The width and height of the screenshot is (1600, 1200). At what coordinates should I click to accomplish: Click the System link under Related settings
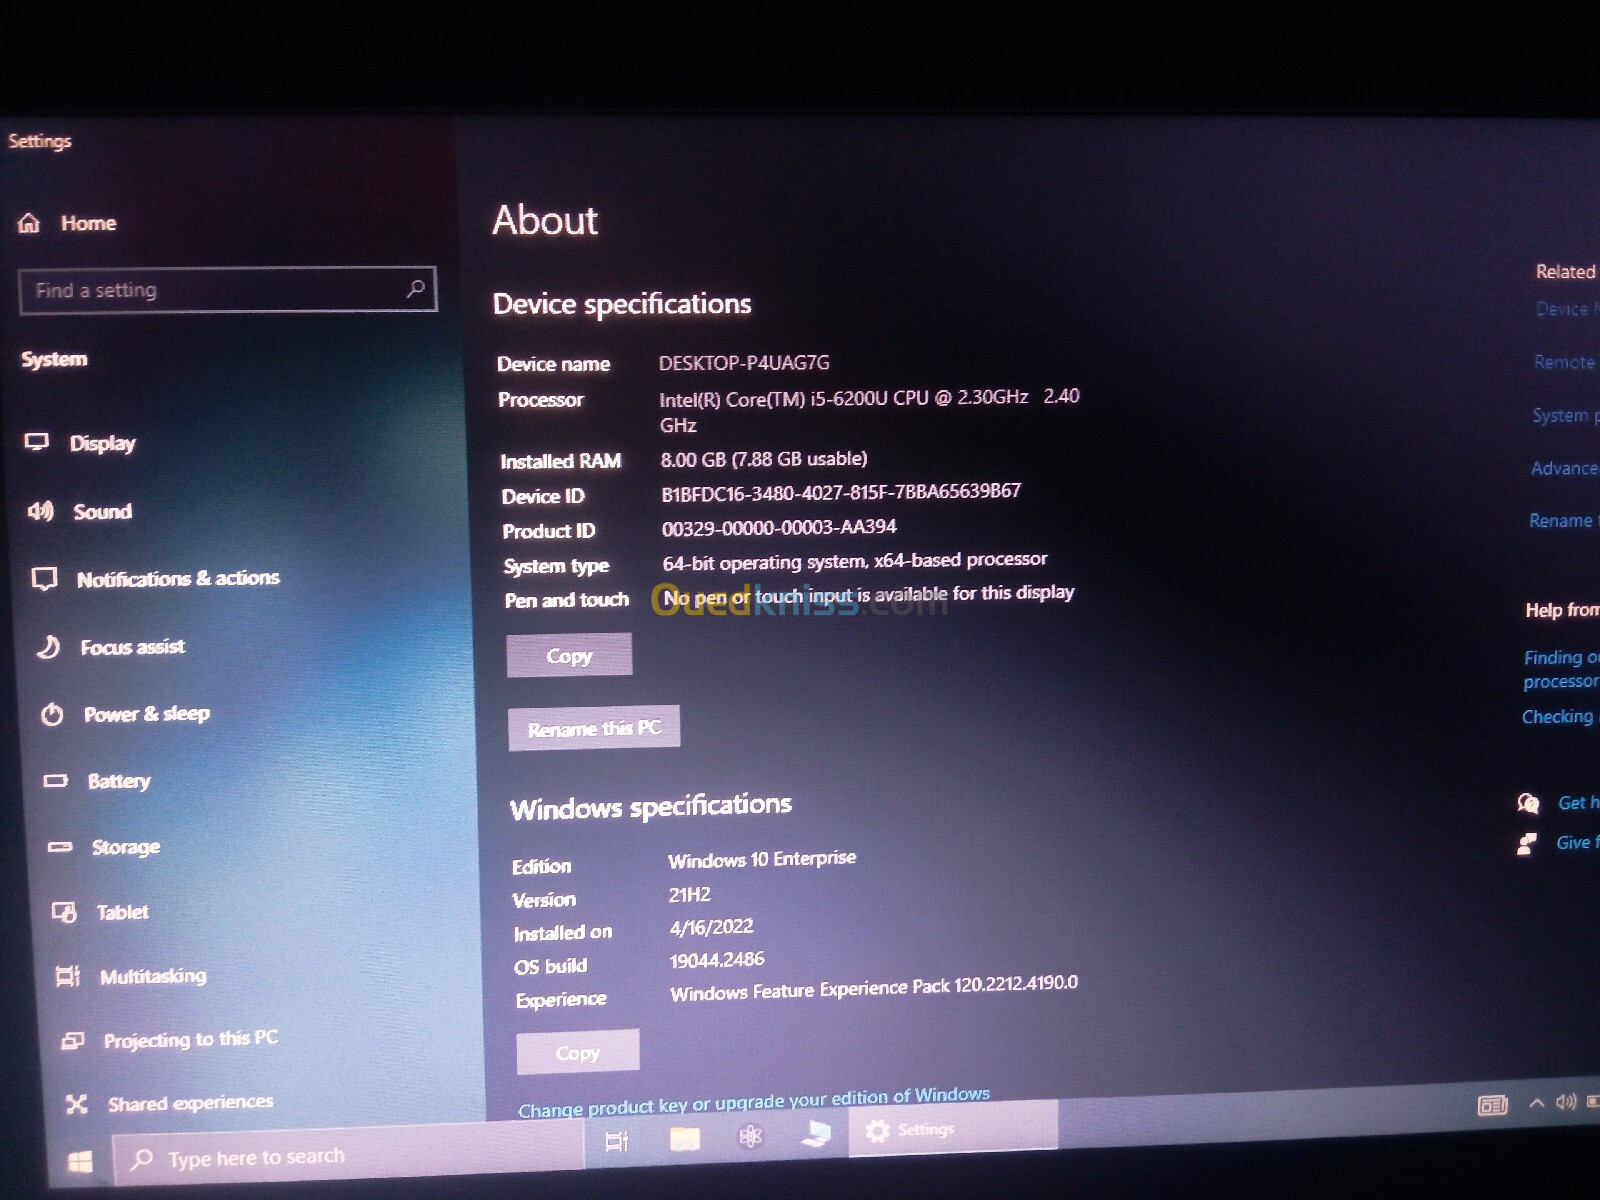pyautogui.click(x=1563, y=415)
